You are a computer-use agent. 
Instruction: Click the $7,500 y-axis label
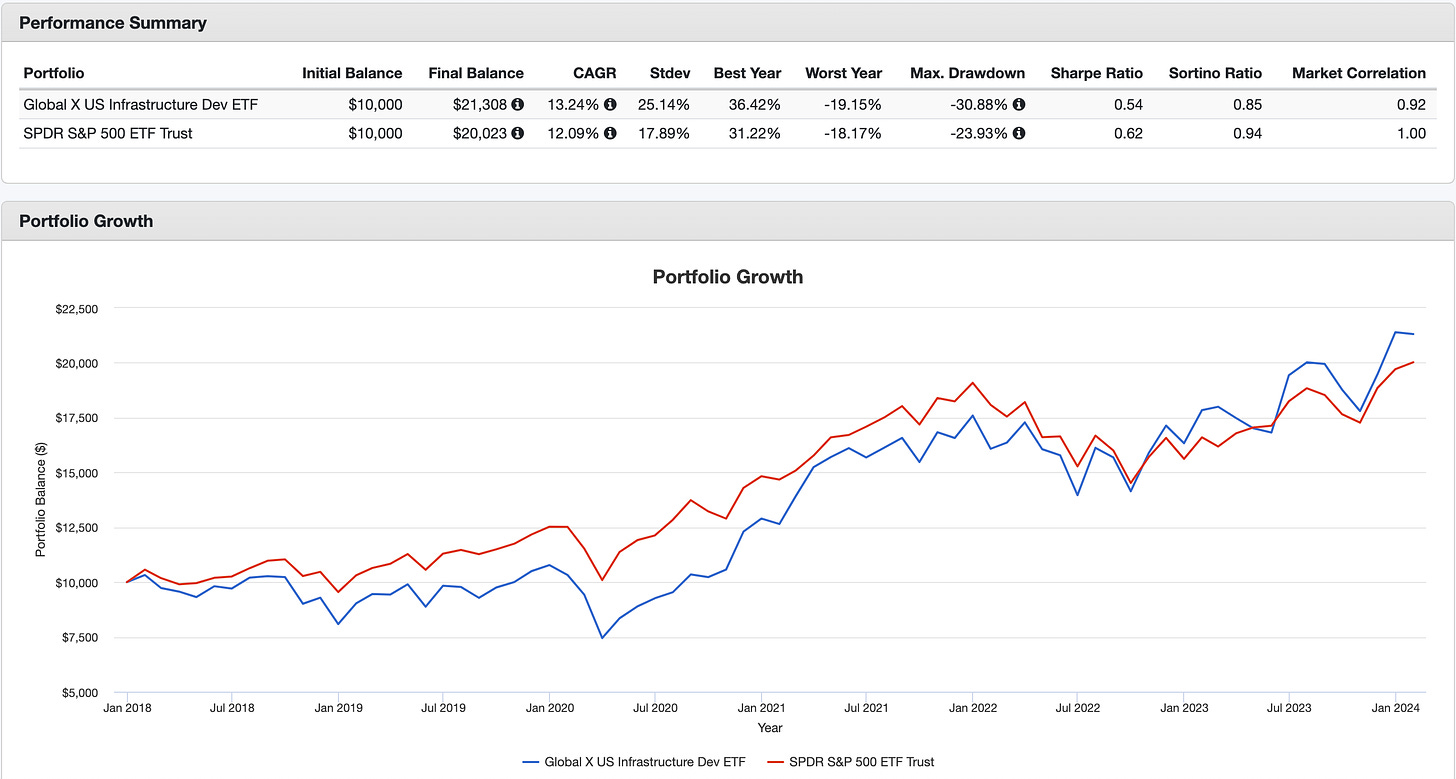81,638
